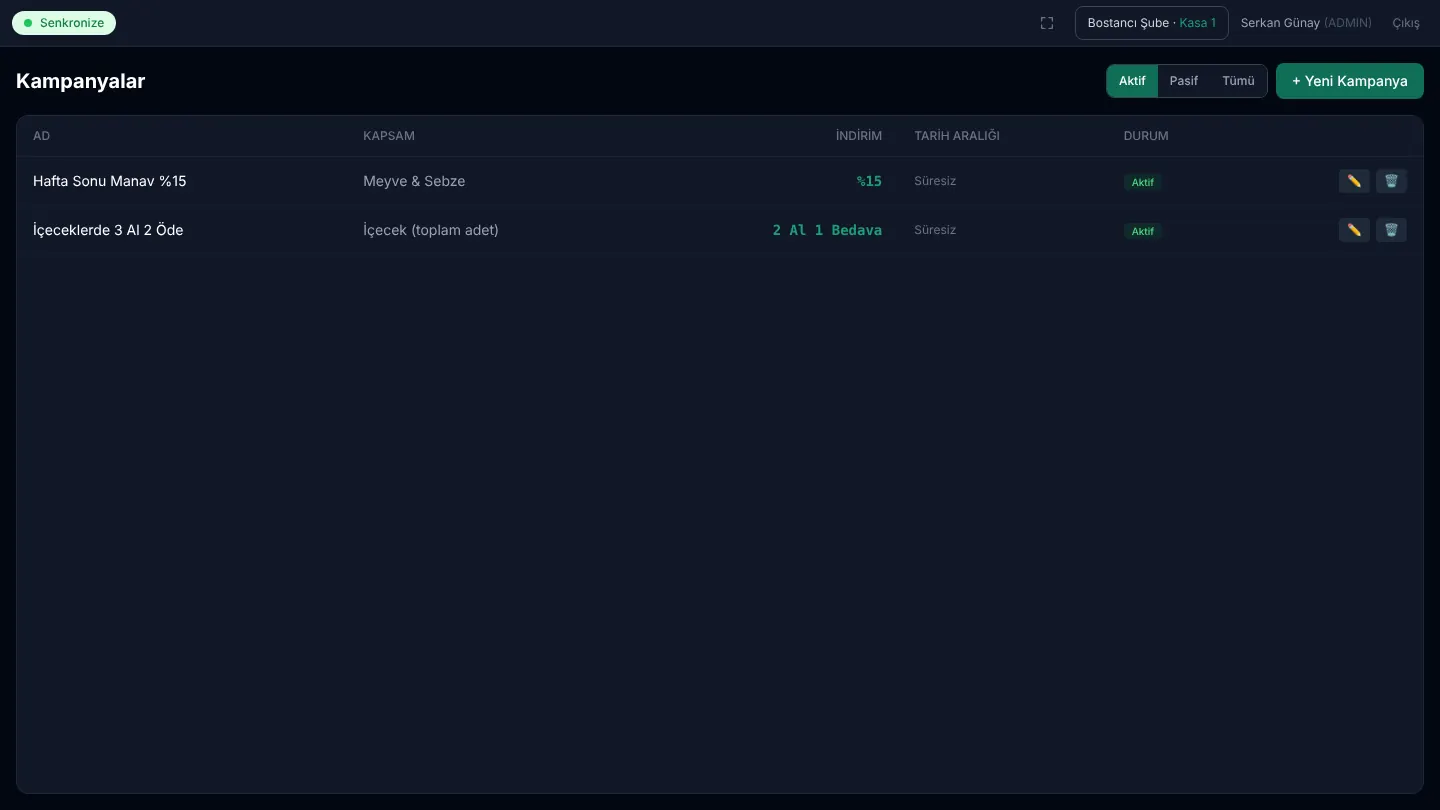This screenshot has width=1440, height=810.
Task: Click the DURUM column header
Action: [1146, 136]
